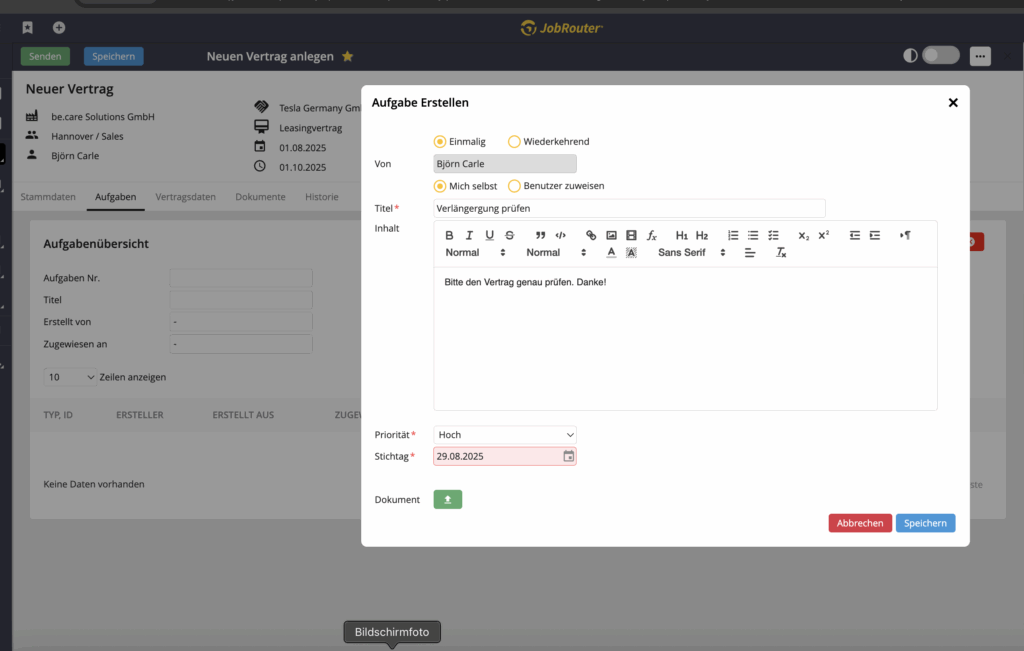
Task: Clear text formatting in editor
Action: pyautogui.click(x=781, y=253)
